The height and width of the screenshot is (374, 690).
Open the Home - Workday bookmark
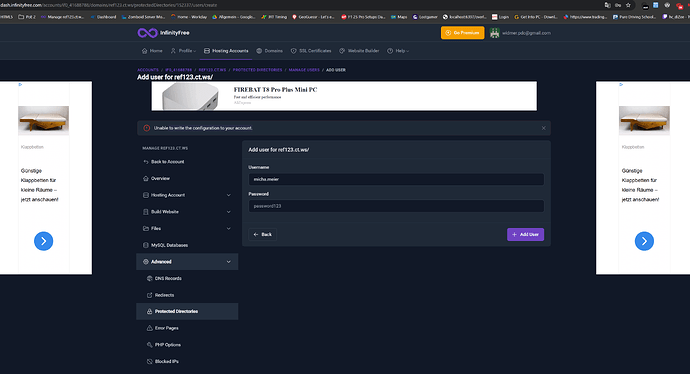point(189,17)
